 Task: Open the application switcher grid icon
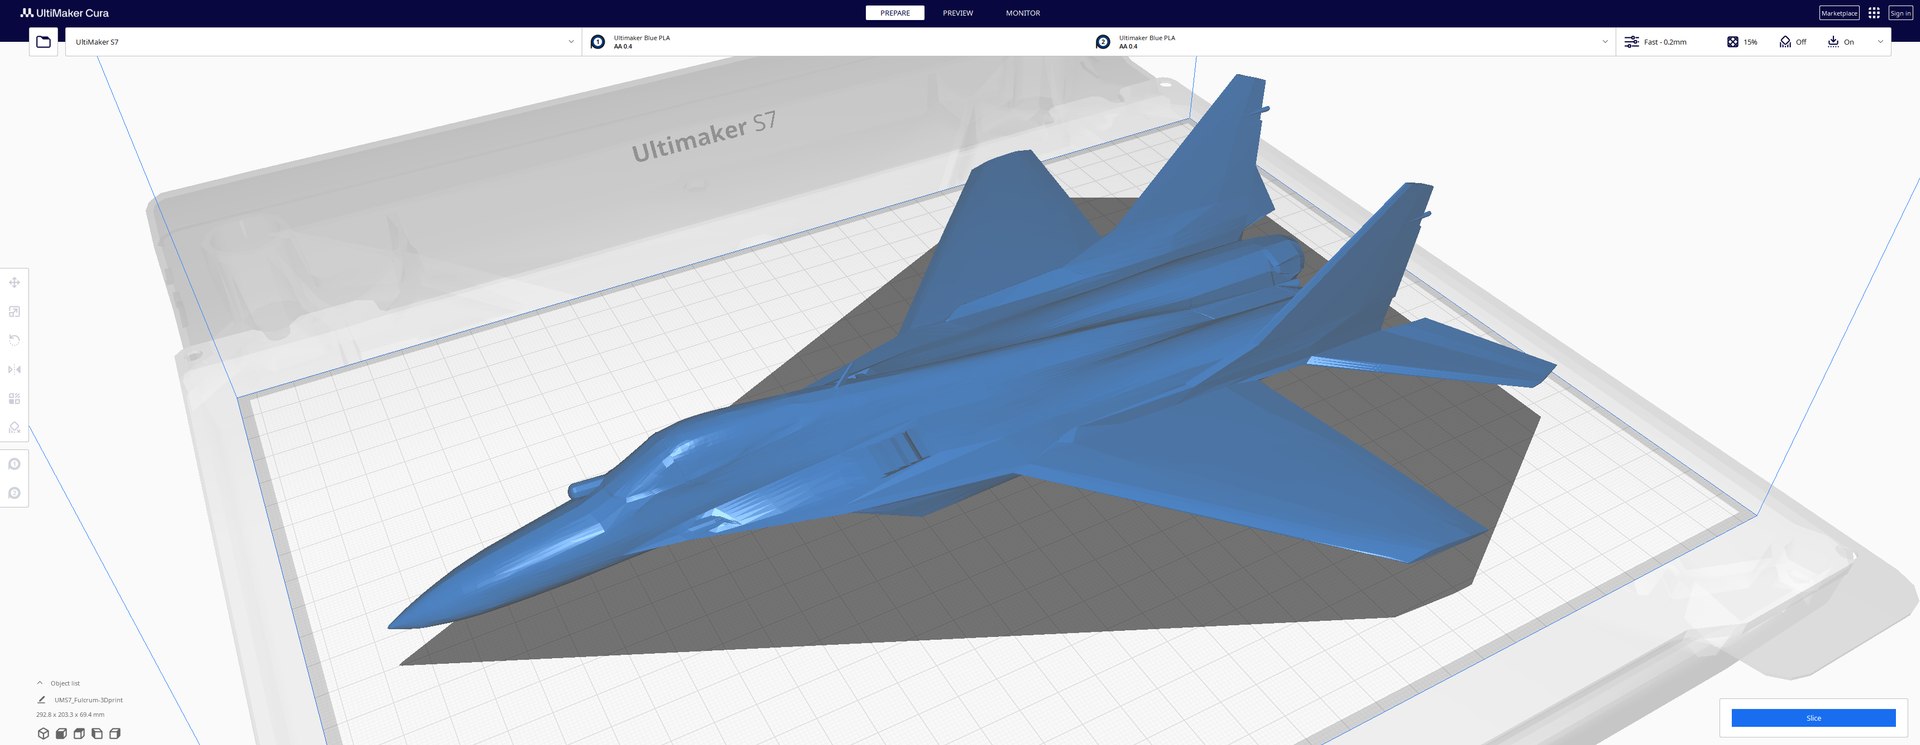click(1874, 13)
